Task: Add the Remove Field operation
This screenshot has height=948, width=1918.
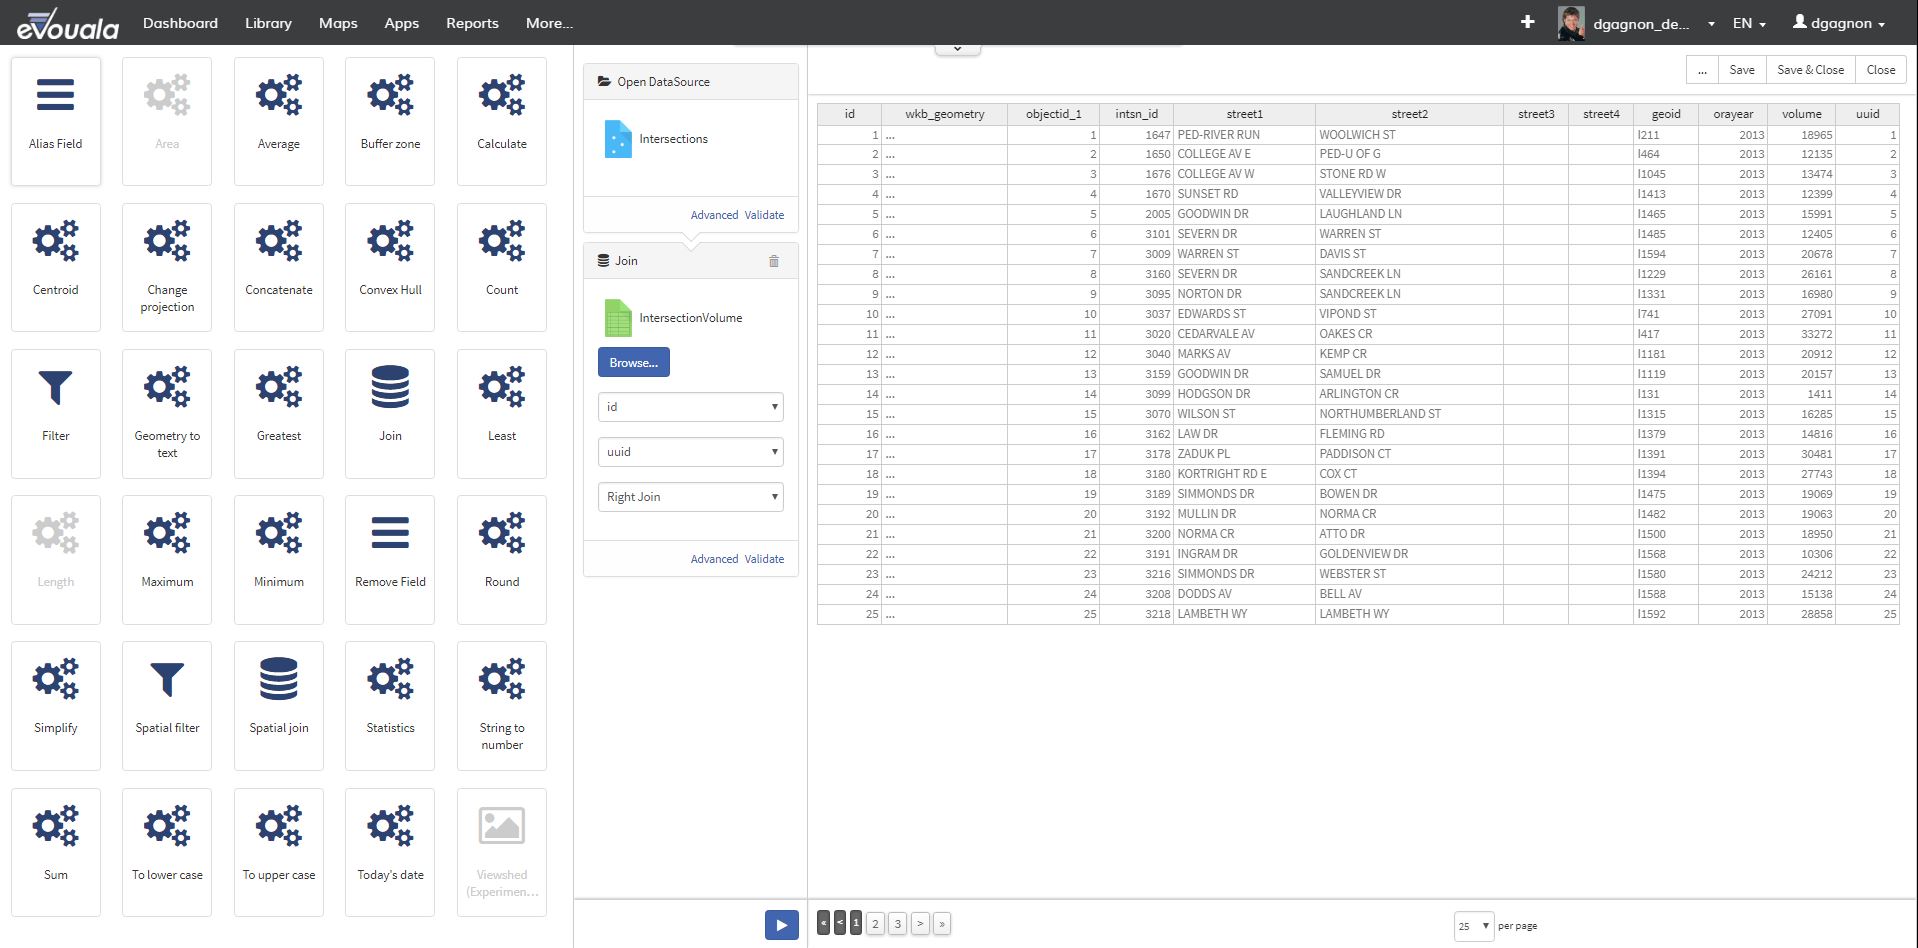Action: (390, 558)
